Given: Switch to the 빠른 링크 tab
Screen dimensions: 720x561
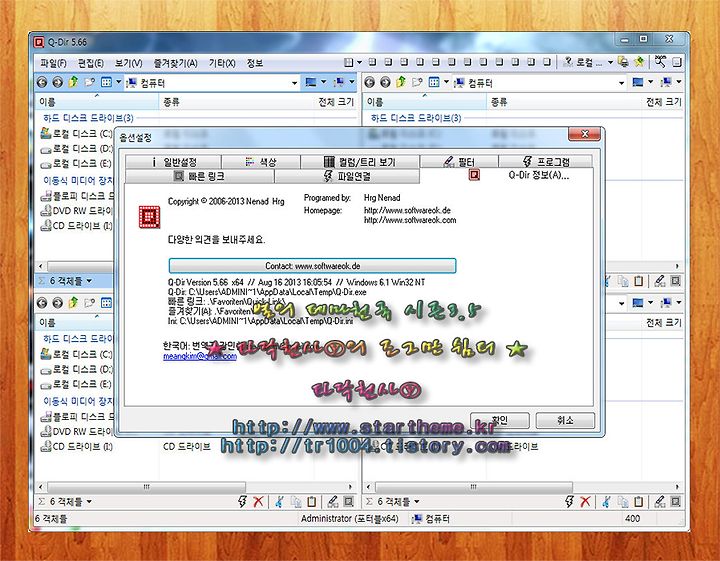Looking at the screenshot, I should click(x=199, y=176).
